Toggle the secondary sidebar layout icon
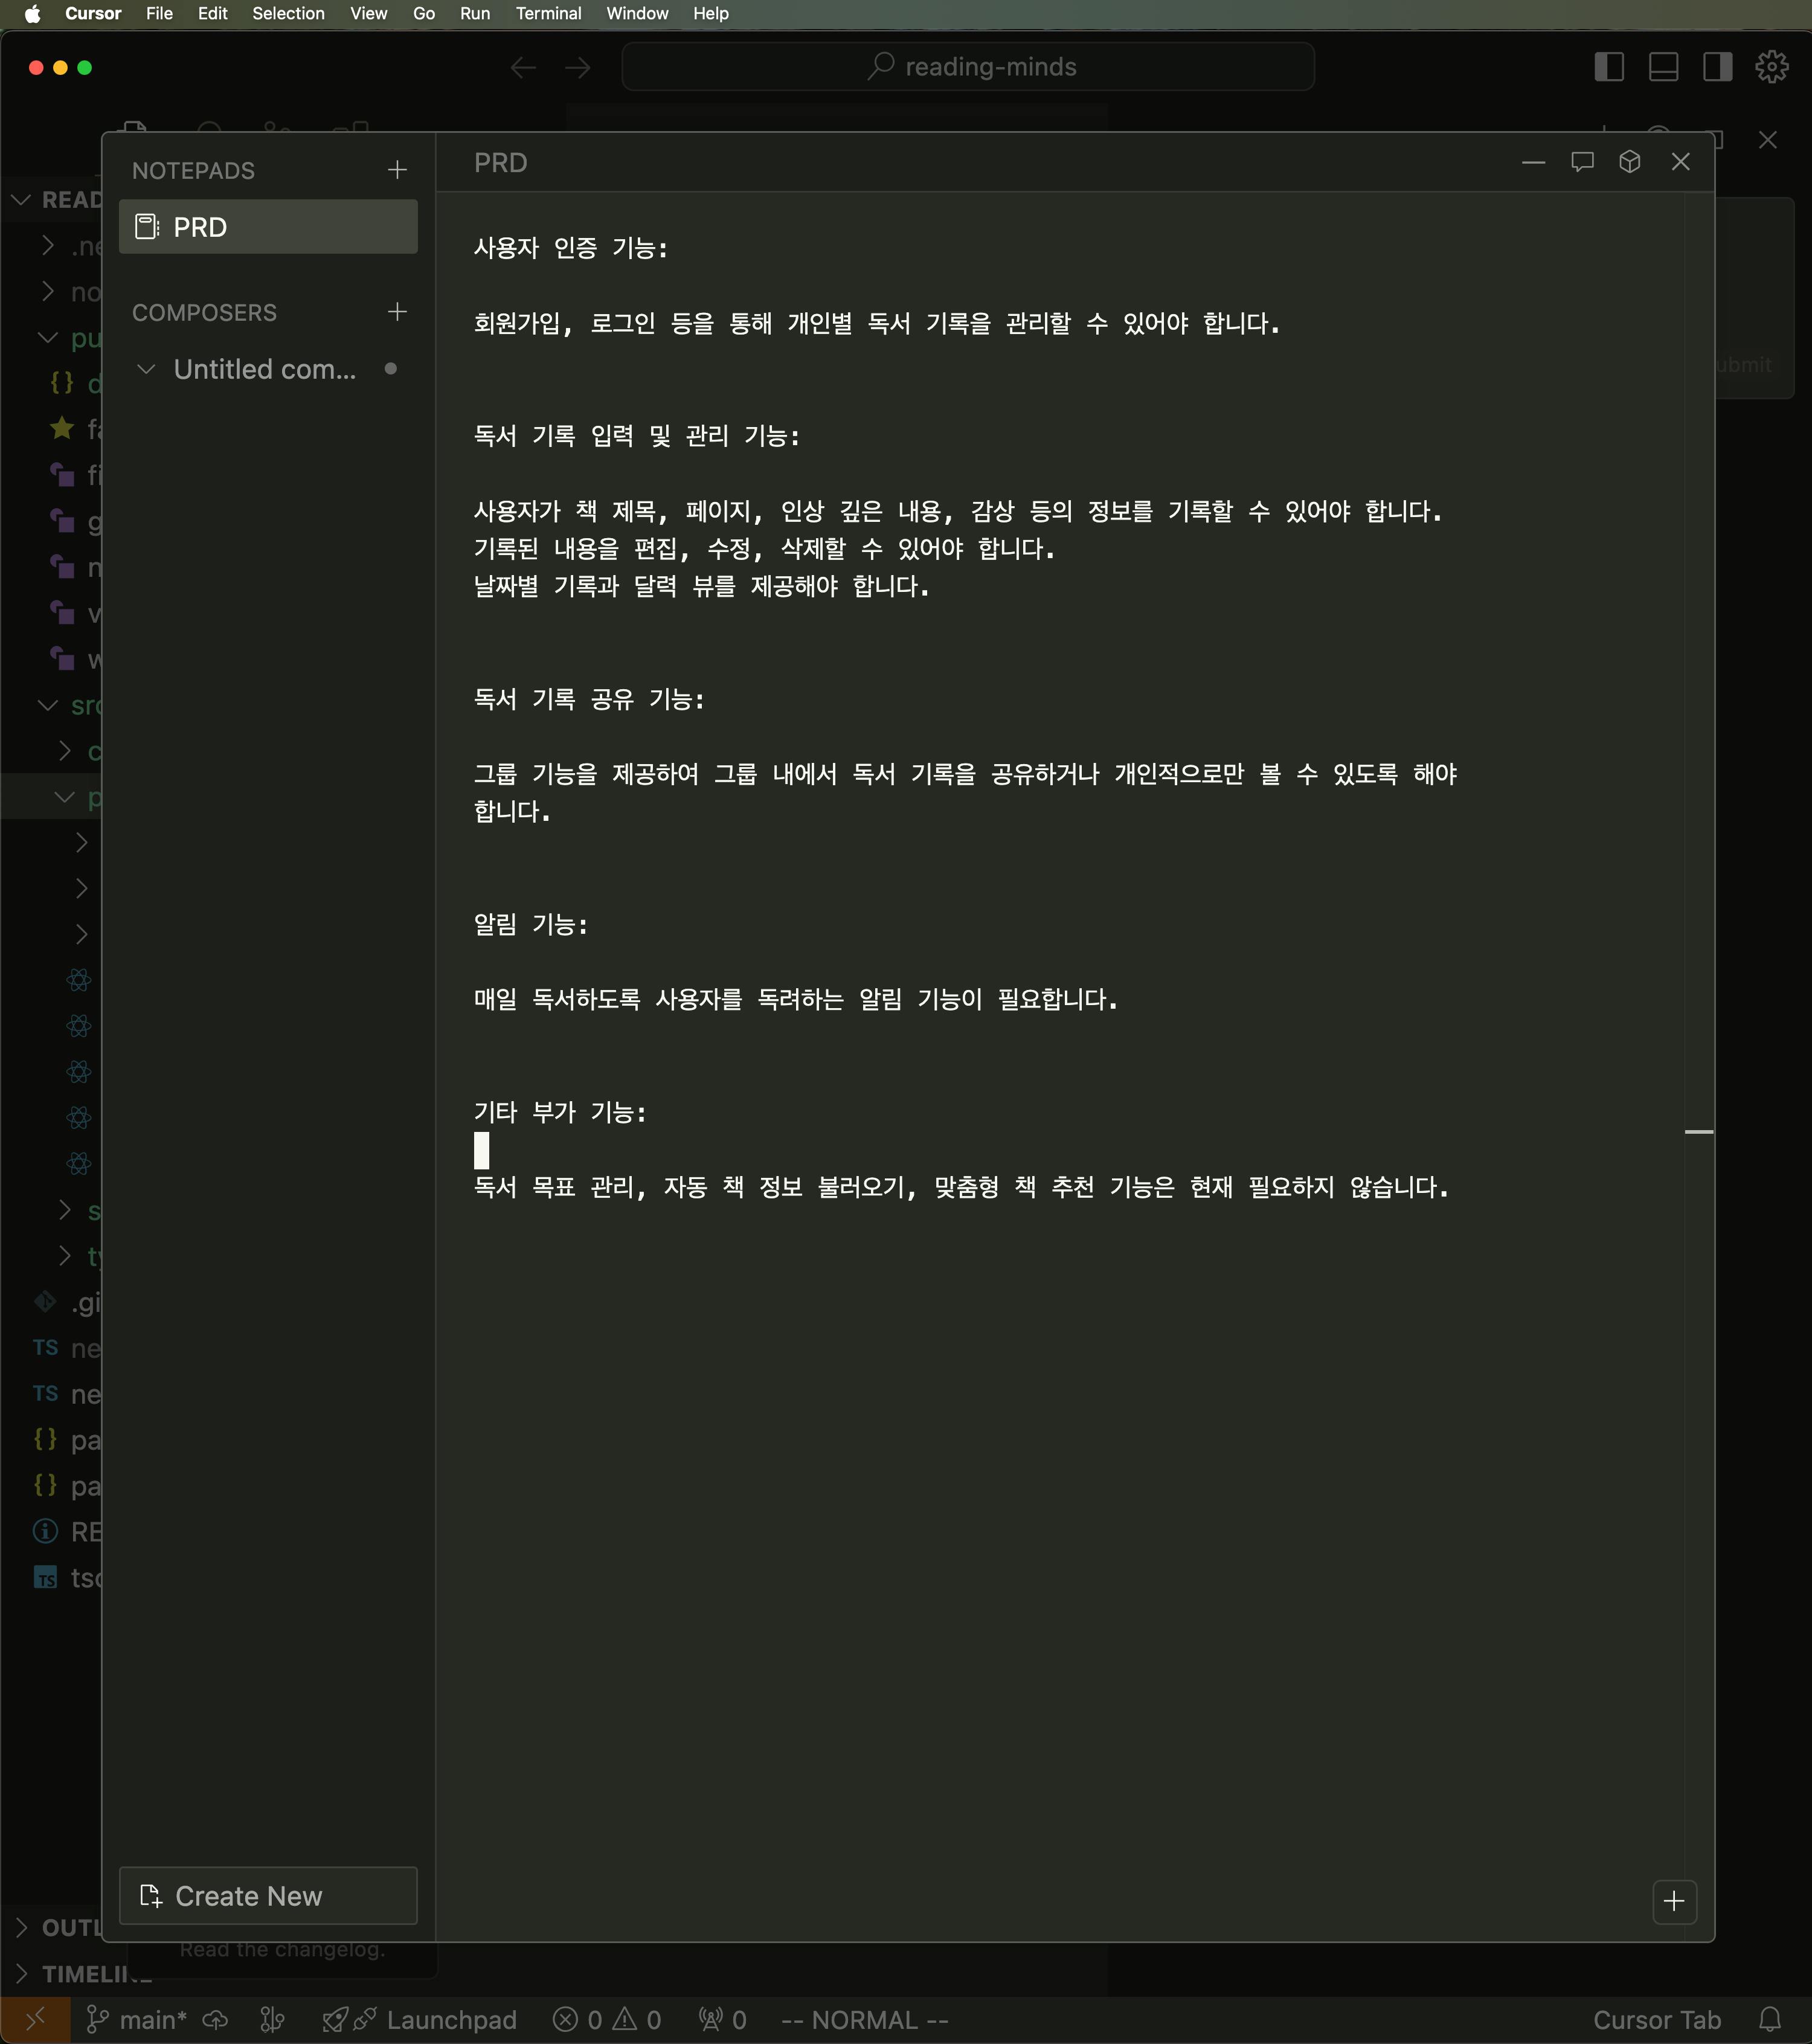The image size is (1812, 2044). [1717, 67]
